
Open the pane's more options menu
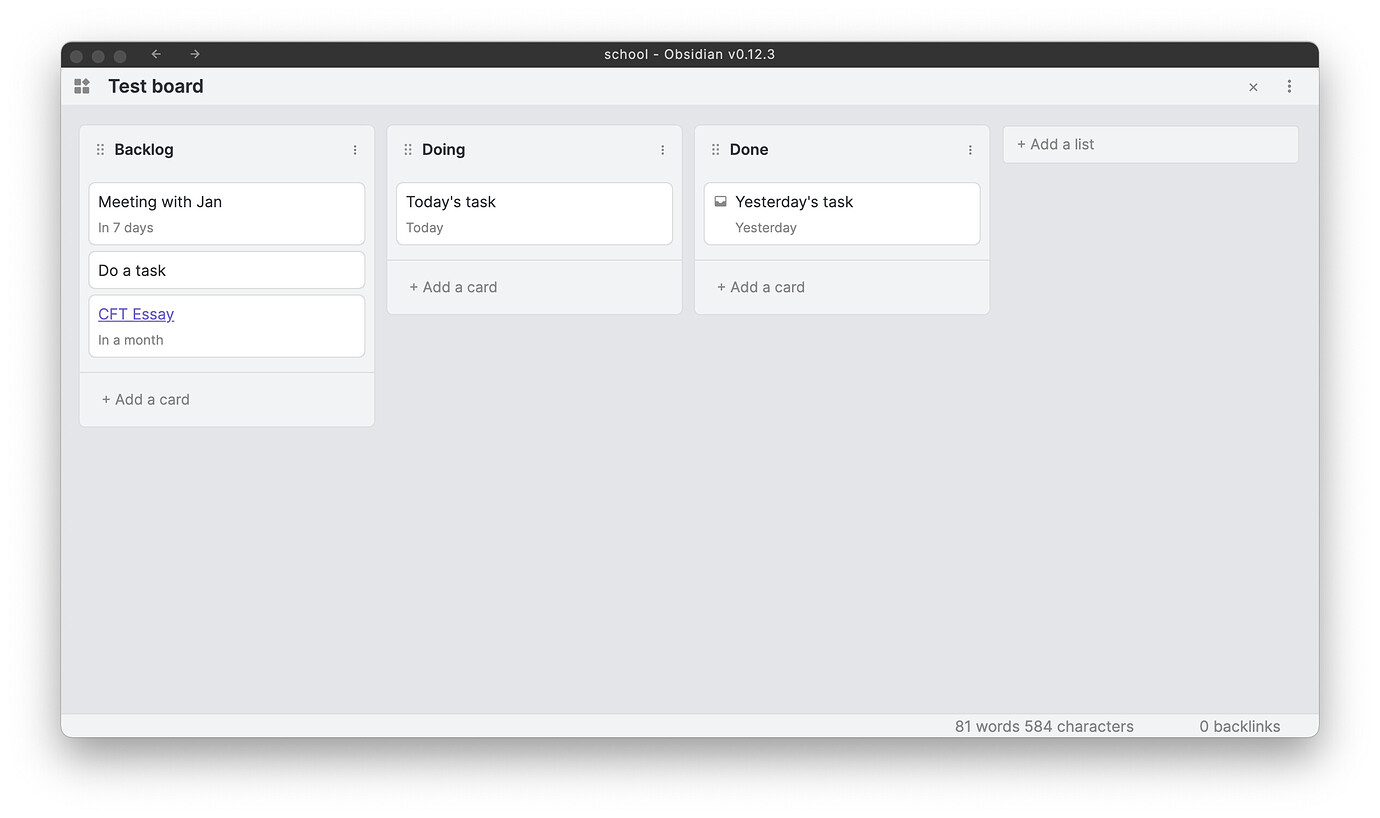[1289, 87]
